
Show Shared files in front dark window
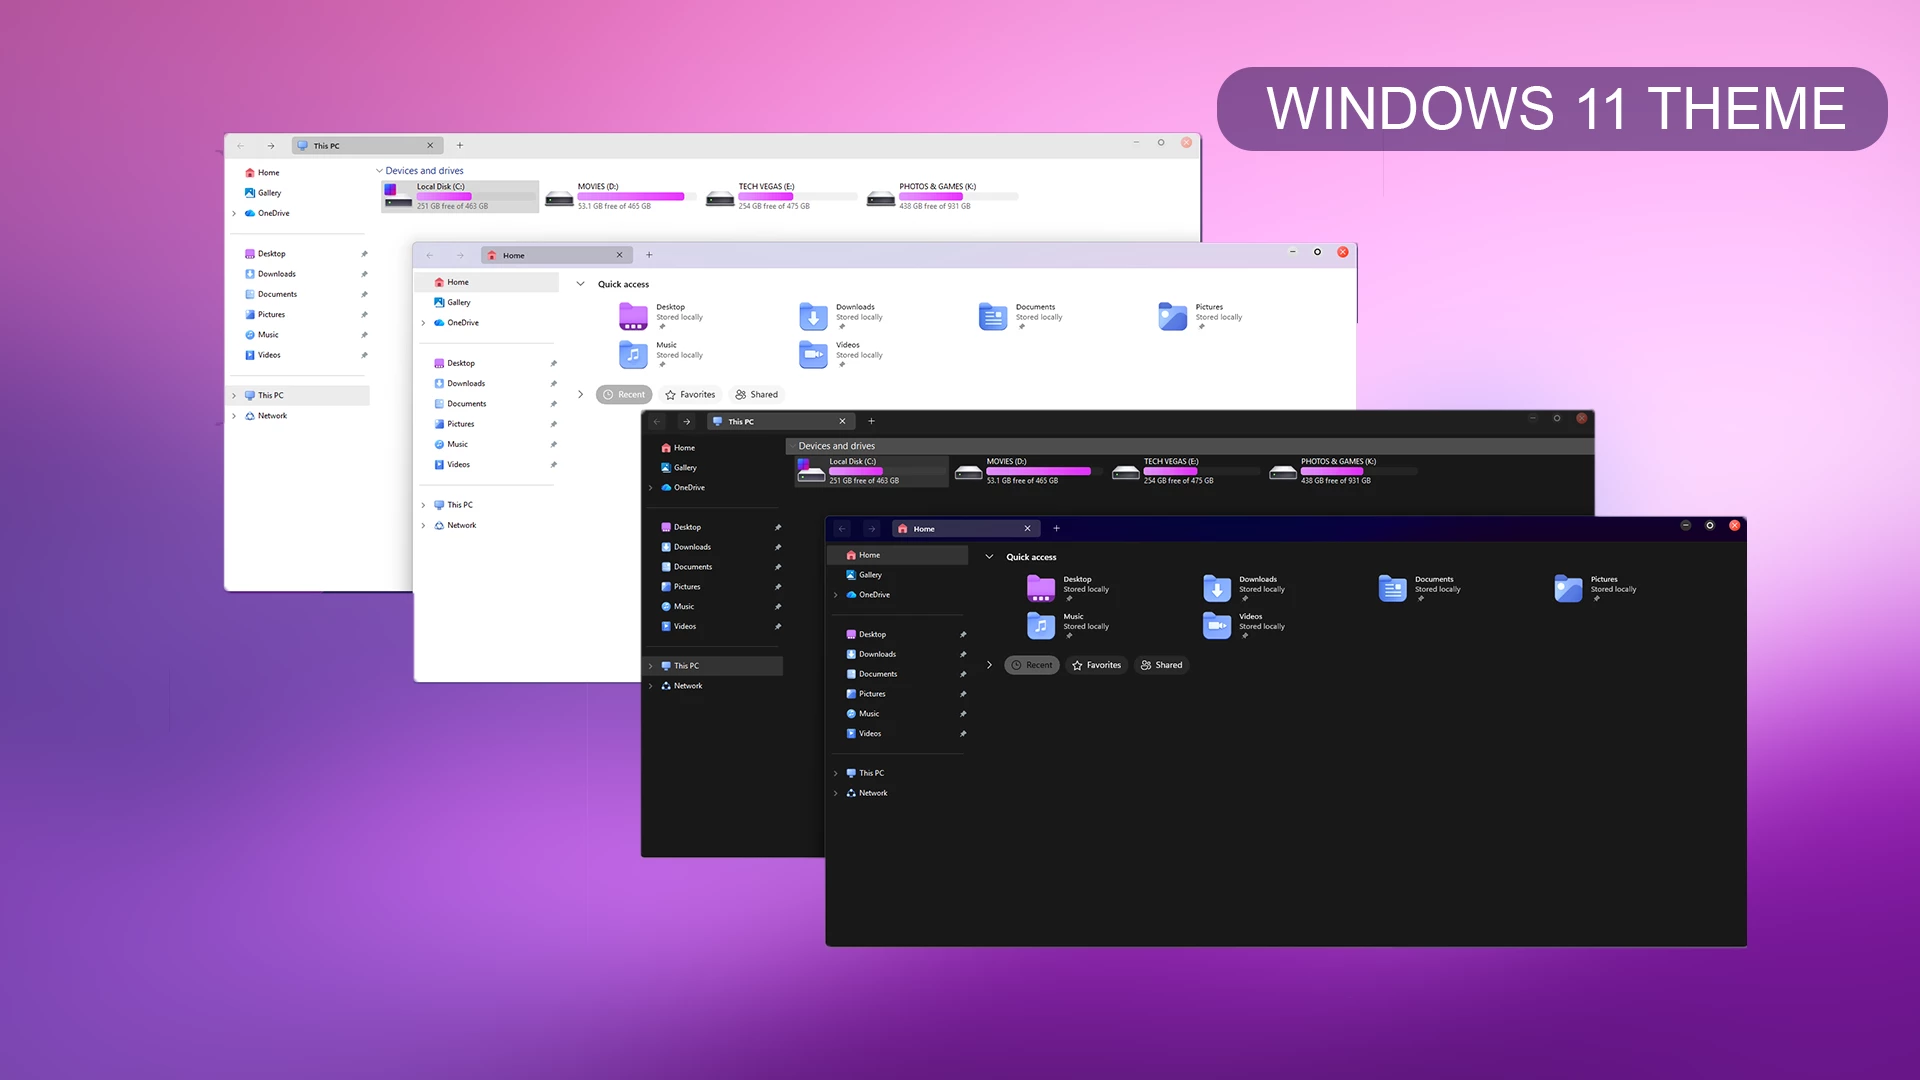pos(1161,665)
